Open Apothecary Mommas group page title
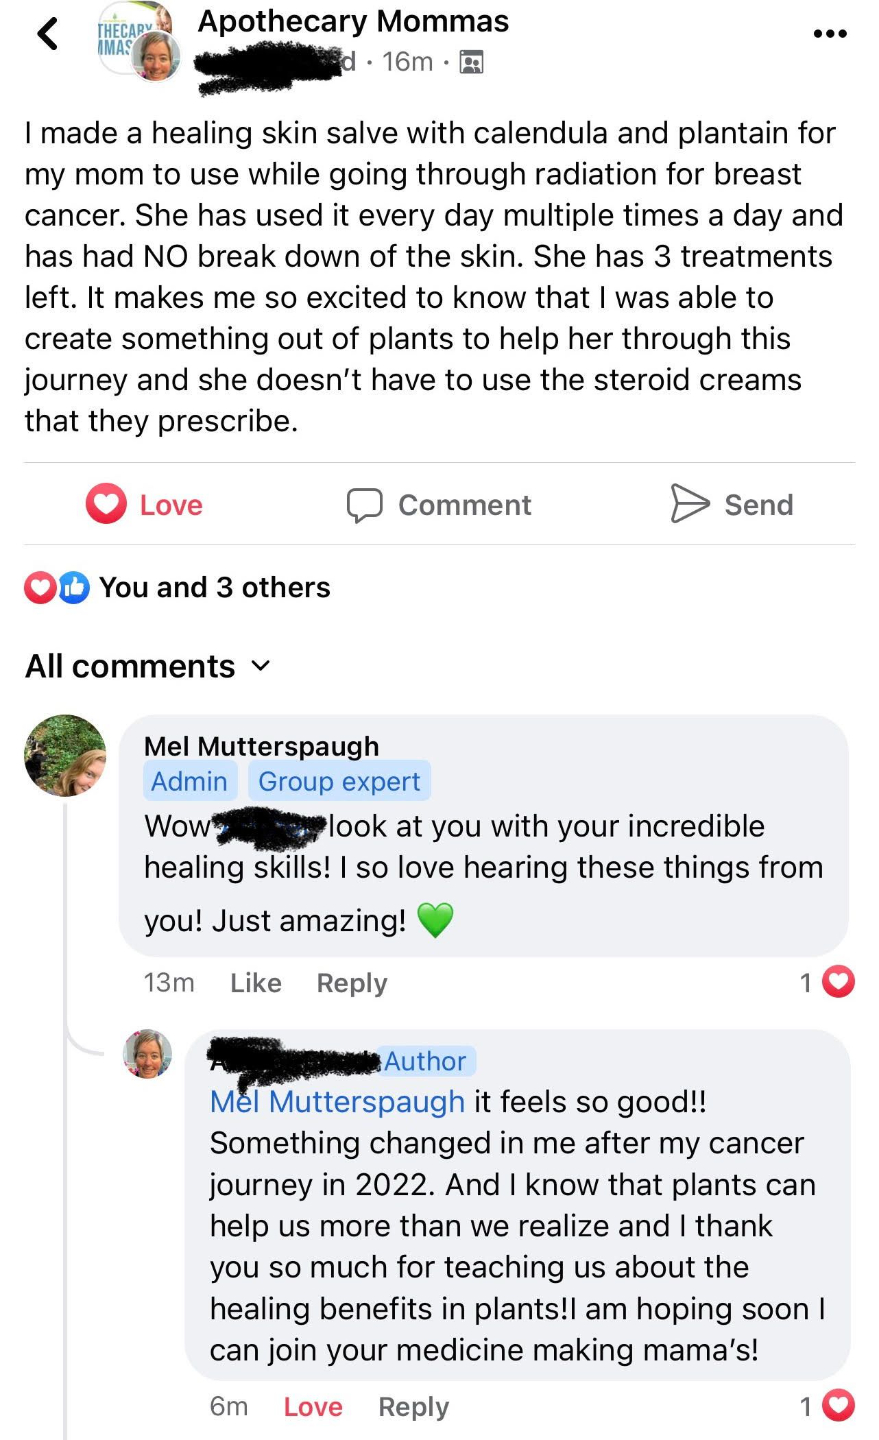 pyautogui.click(x=353, y=21)
